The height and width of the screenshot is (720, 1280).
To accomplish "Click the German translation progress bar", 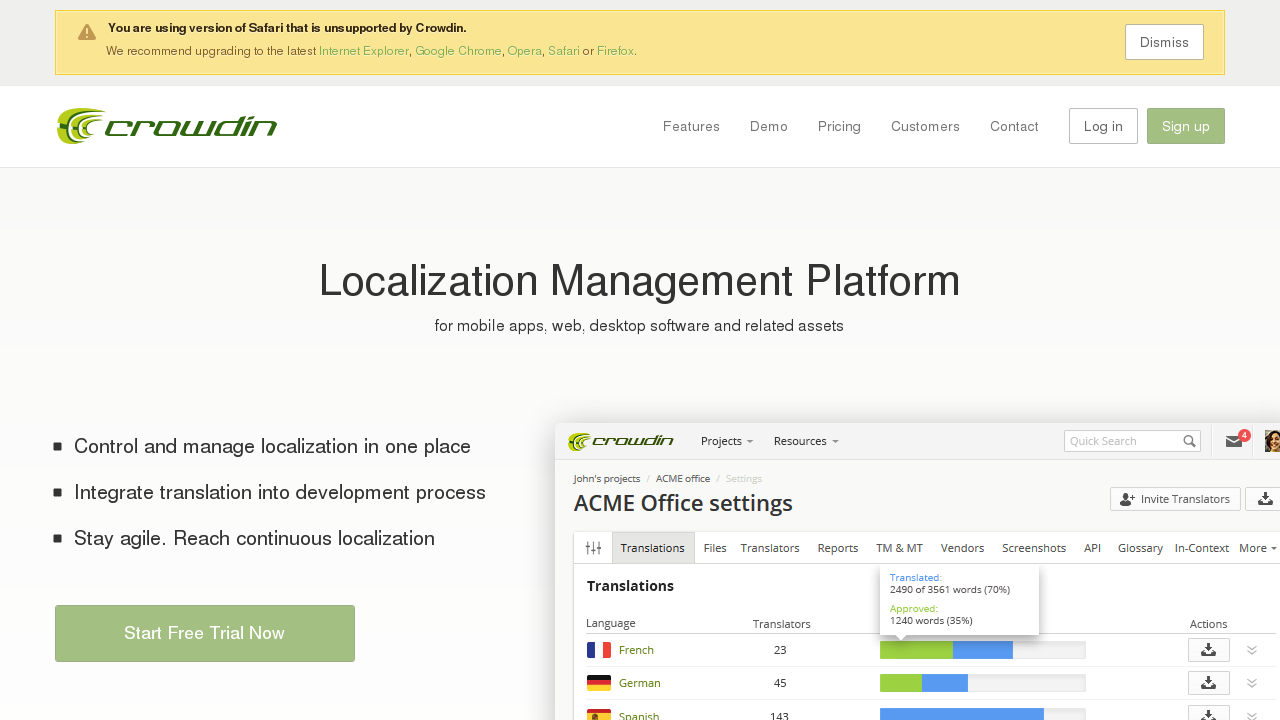I will click(x=982, y=683).
